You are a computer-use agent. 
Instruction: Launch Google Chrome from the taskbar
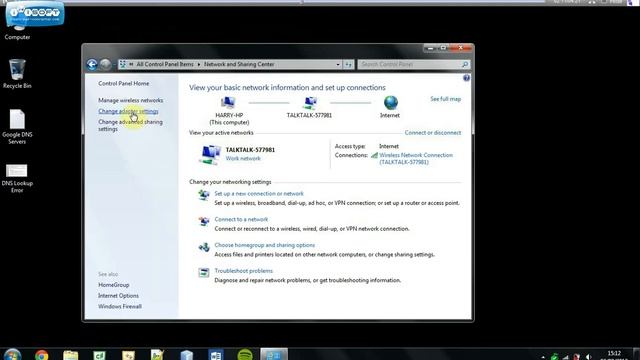click(41, 355)
